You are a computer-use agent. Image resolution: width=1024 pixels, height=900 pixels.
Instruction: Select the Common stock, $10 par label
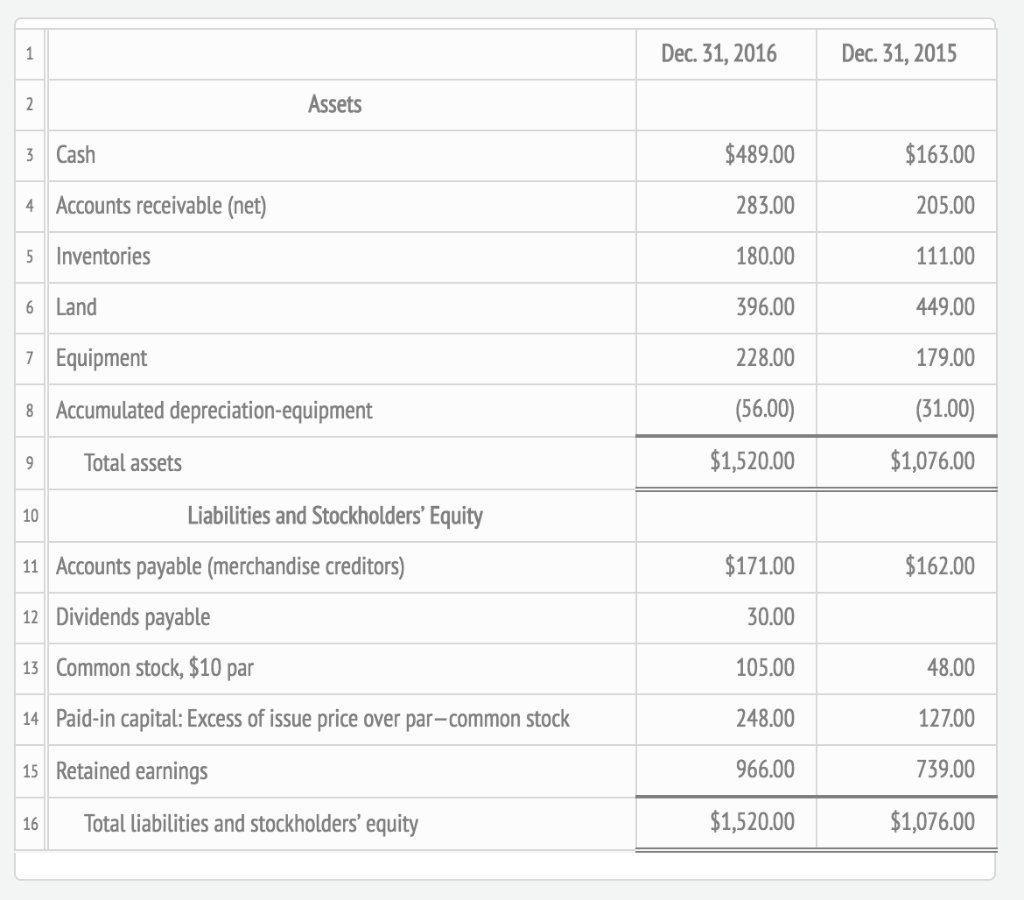[155, 668]
